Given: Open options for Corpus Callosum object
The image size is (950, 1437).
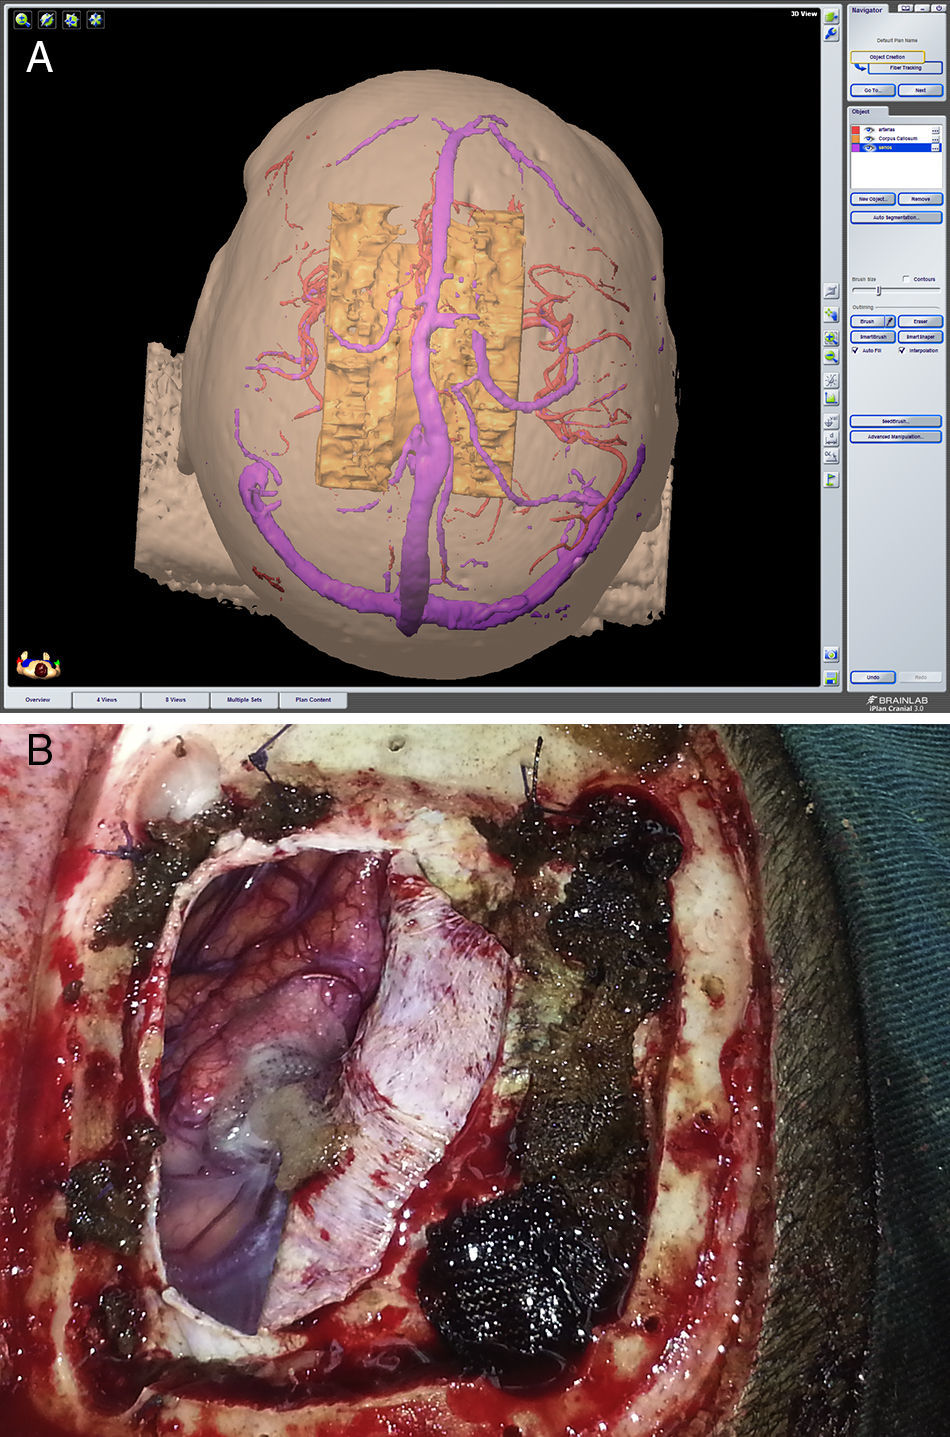Looking at the screenshot, I should click(x=935, y=139).
